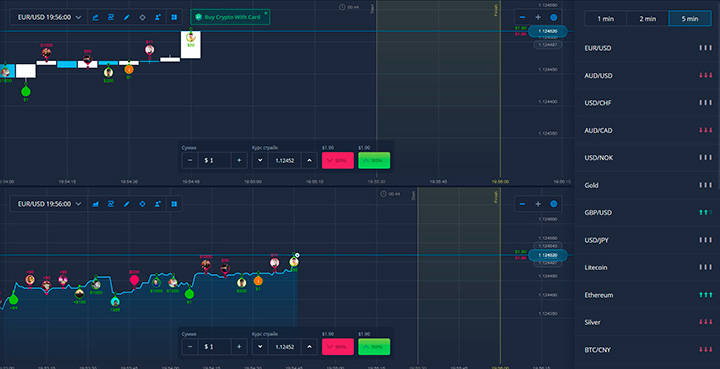This screenshot has height=369, width=720.
Task: Open the chart type icon in top chart toolbar
Action: (x=96, y=17)
